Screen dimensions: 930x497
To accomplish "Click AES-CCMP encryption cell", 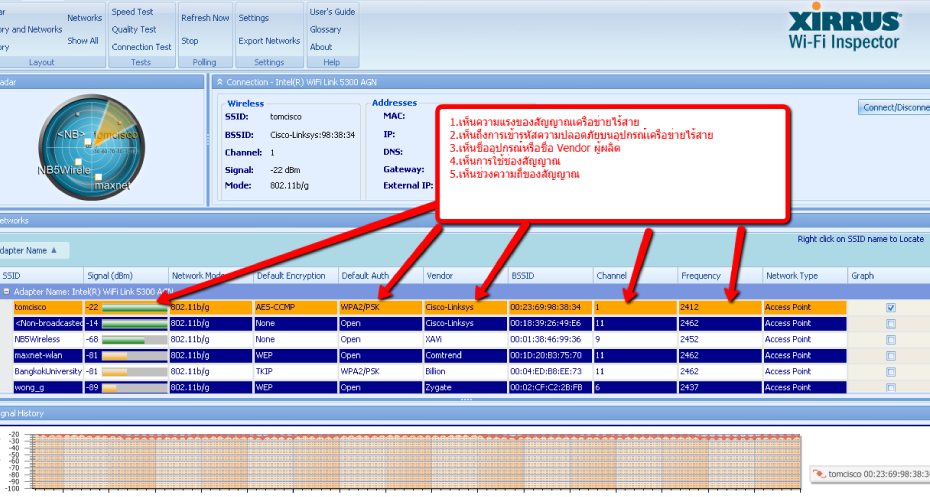I will click(x=295, y=307).
